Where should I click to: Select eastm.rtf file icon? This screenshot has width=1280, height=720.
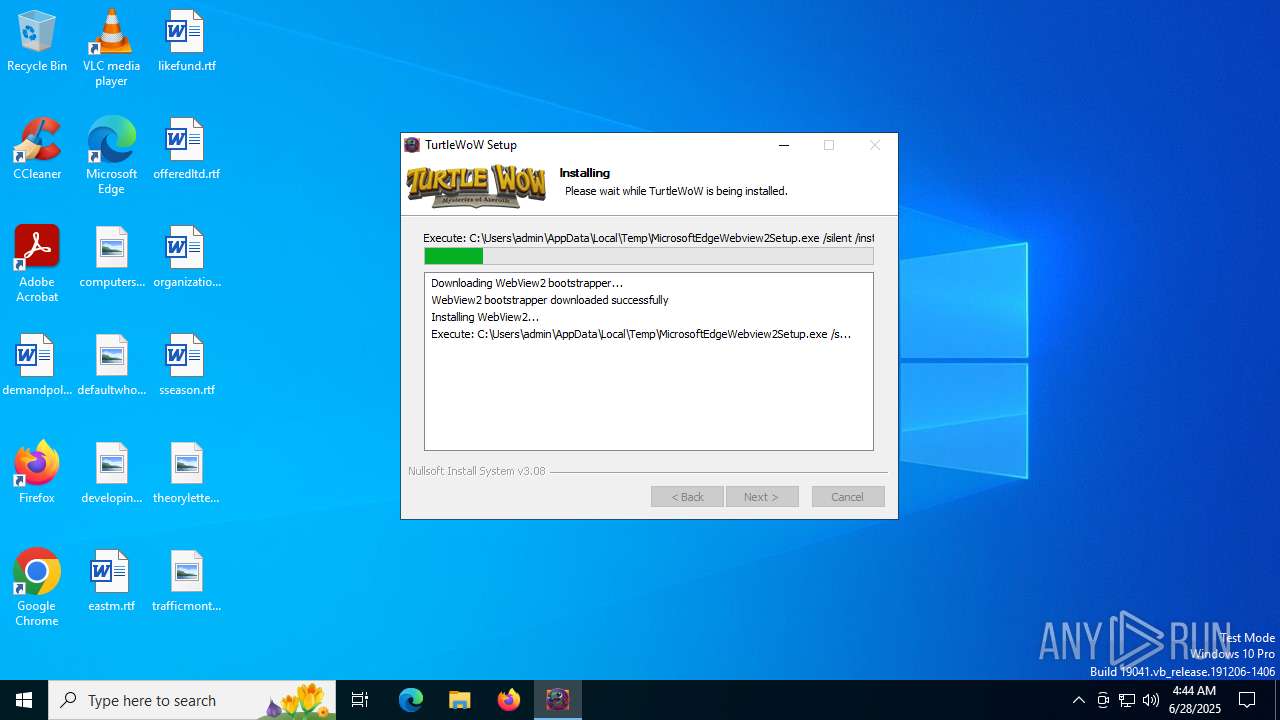click(x=111, y=582)
